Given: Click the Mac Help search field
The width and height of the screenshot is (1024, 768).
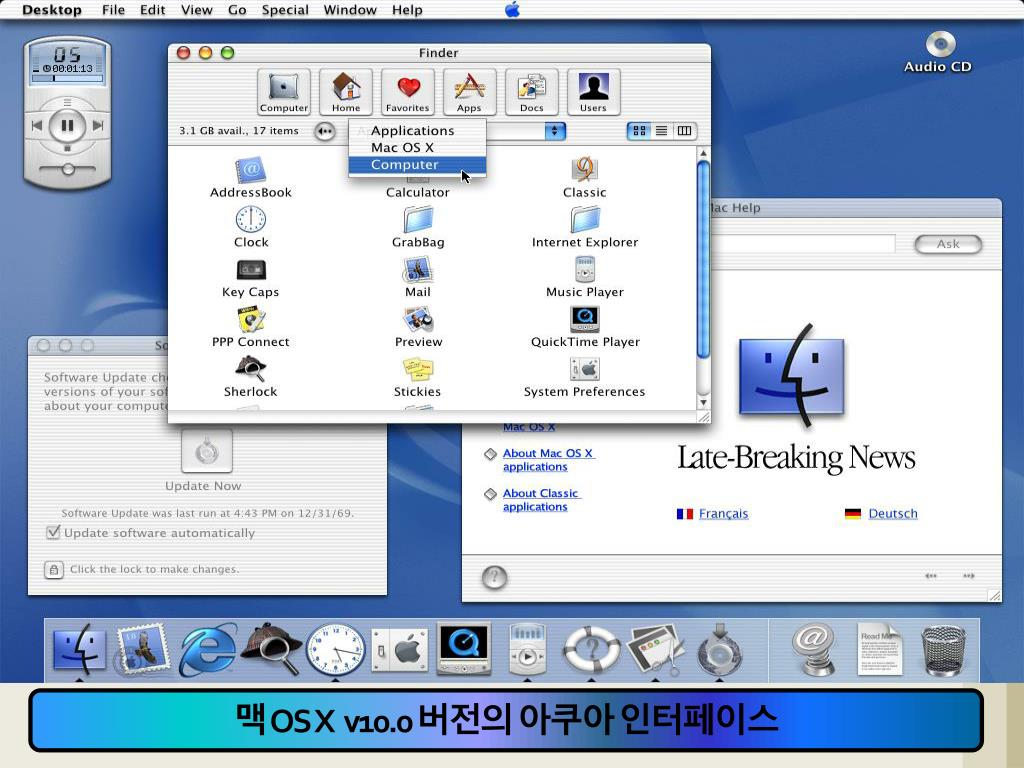Looking at the screenshot, I should click(803, 244).
